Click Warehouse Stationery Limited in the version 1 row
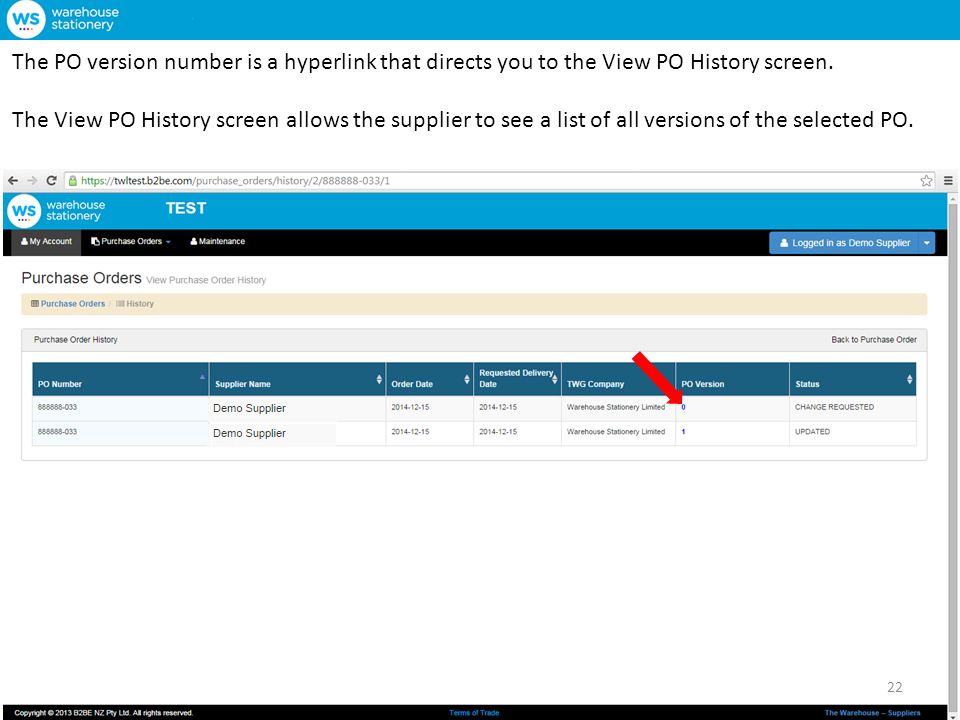960x720 pixels. (x=615, y=432)
